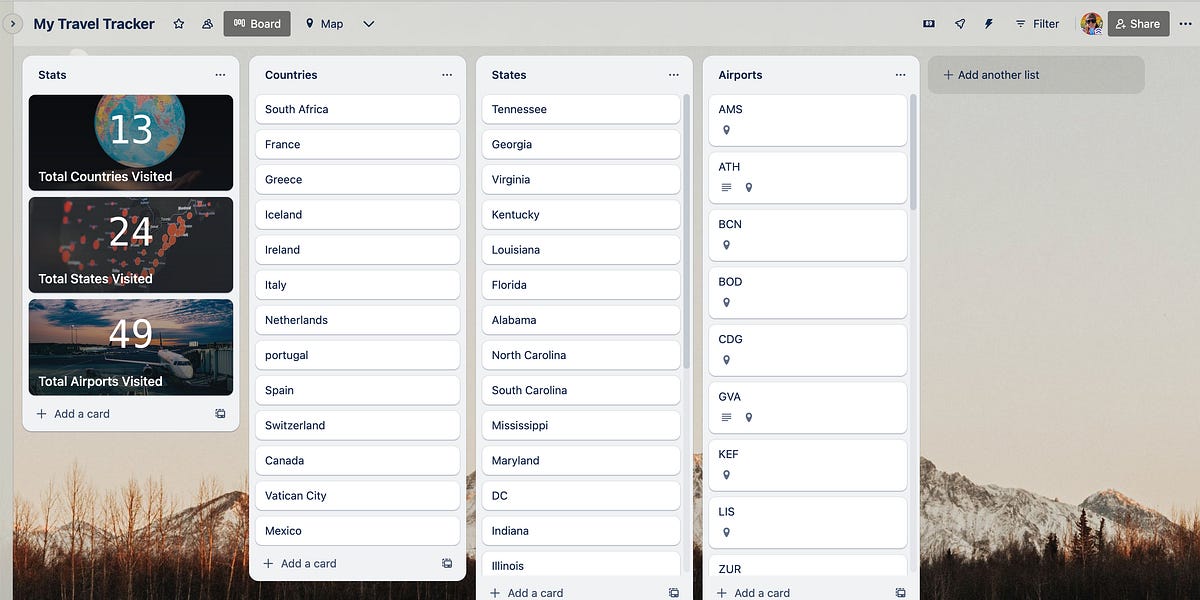Image resolution: width=1200 pixels, height=600 pixels.
Task: Open Power-Ups using the leftmost header icon
Action: coord(929,23)
